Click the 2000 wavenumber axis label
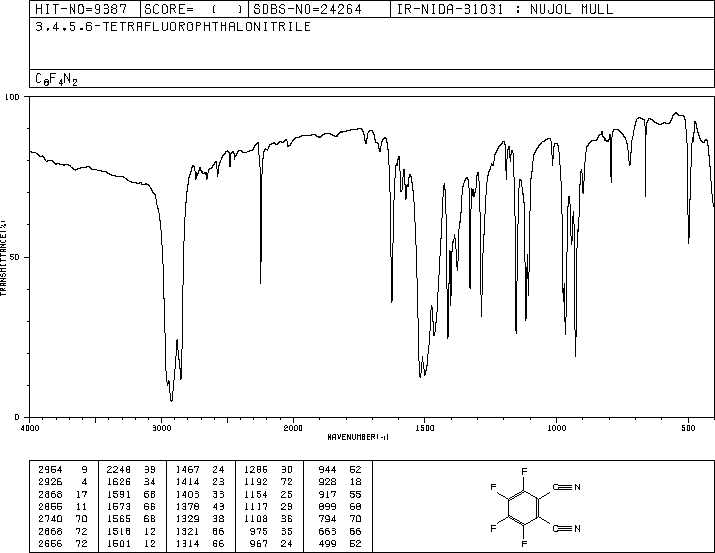 click(x=293, y=428)
